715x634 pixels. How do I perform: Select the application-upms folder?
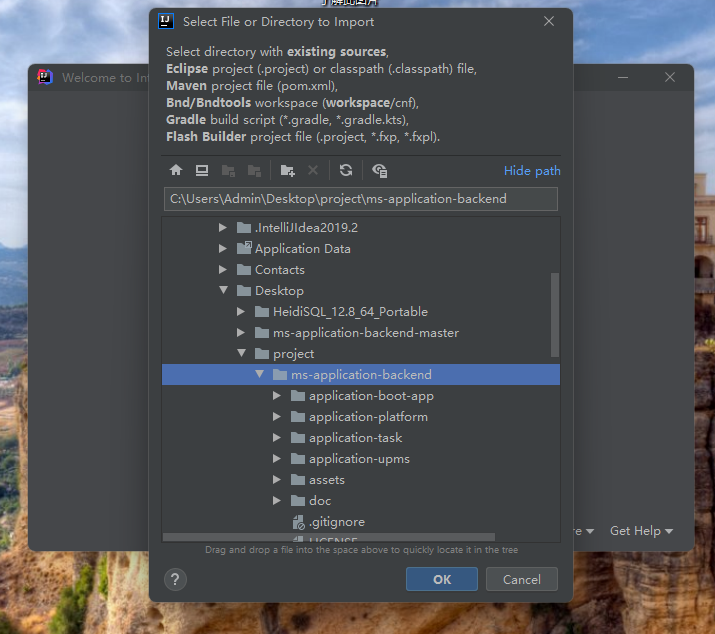358,459
